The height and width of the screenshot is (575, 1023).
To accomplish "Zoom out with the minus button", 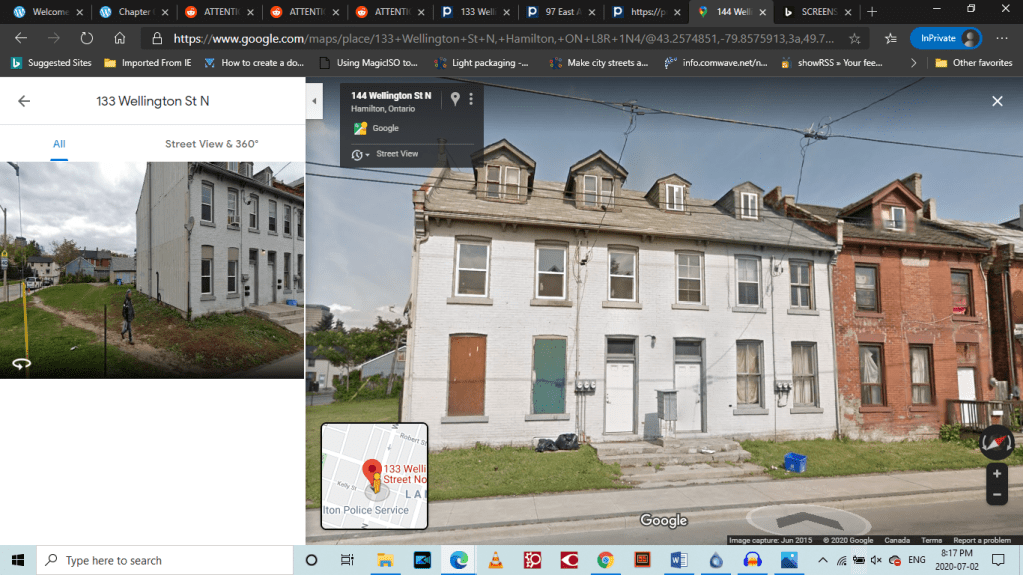I will [x=996, y=495].
